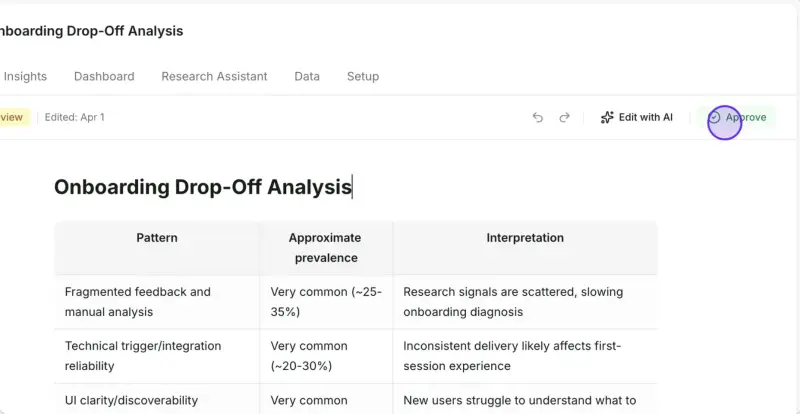The width and height of the screenshot is (800, 414).
Task: Click the Fragmented feedback and manual analysis cell
Action: [x=157, y=302]
